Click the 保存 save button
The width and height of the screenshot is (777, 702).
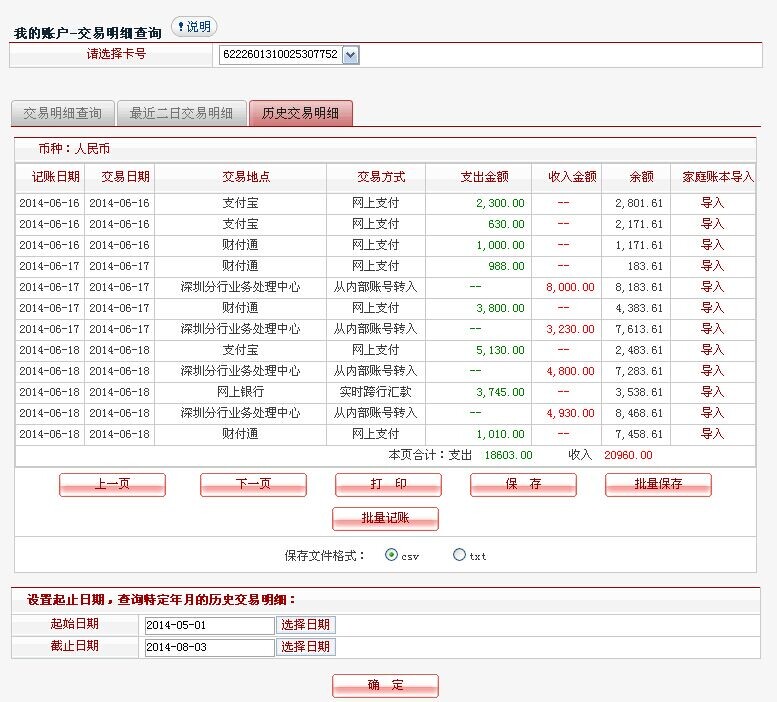(523, 484)
